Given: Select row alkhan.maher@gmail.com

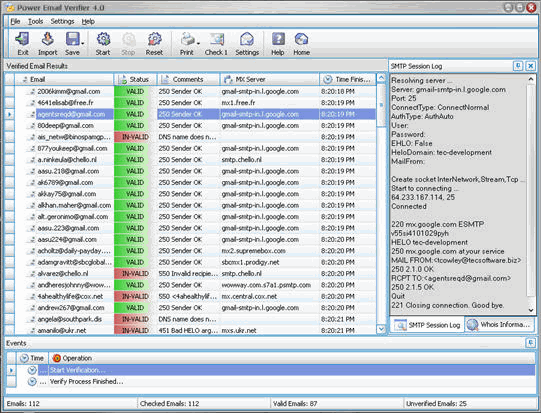Looking at the screenshot, I should (195, 205).
